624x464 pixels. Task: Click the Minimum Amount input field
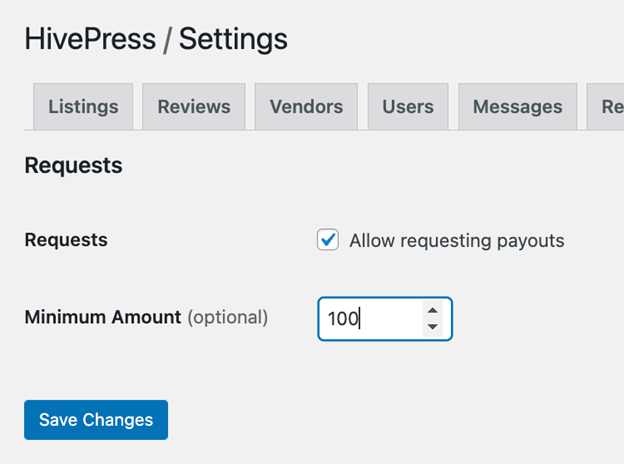click(x=385, y=319)
